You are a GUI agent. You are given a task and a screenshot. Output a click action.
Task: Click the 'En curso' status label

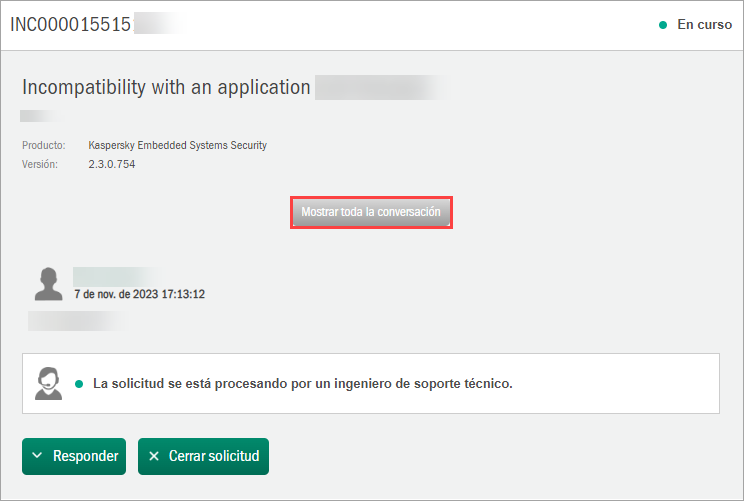[704, 25]
